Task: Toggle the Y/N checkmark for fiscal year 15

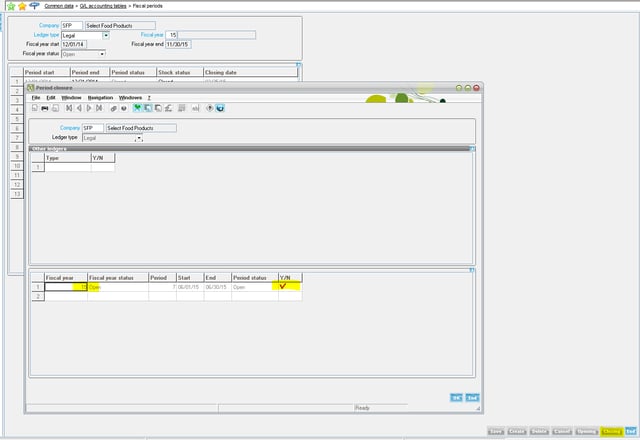Action: coord(285,286)
